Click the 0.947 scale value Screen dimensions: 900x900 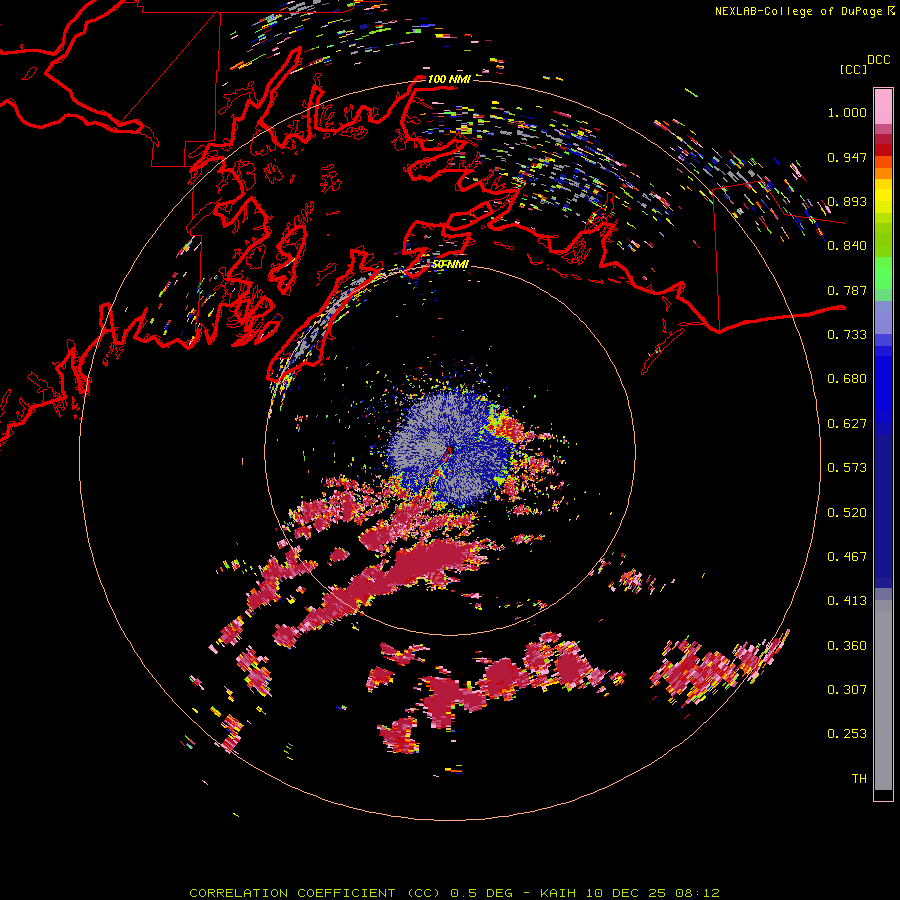click(847, 157)
